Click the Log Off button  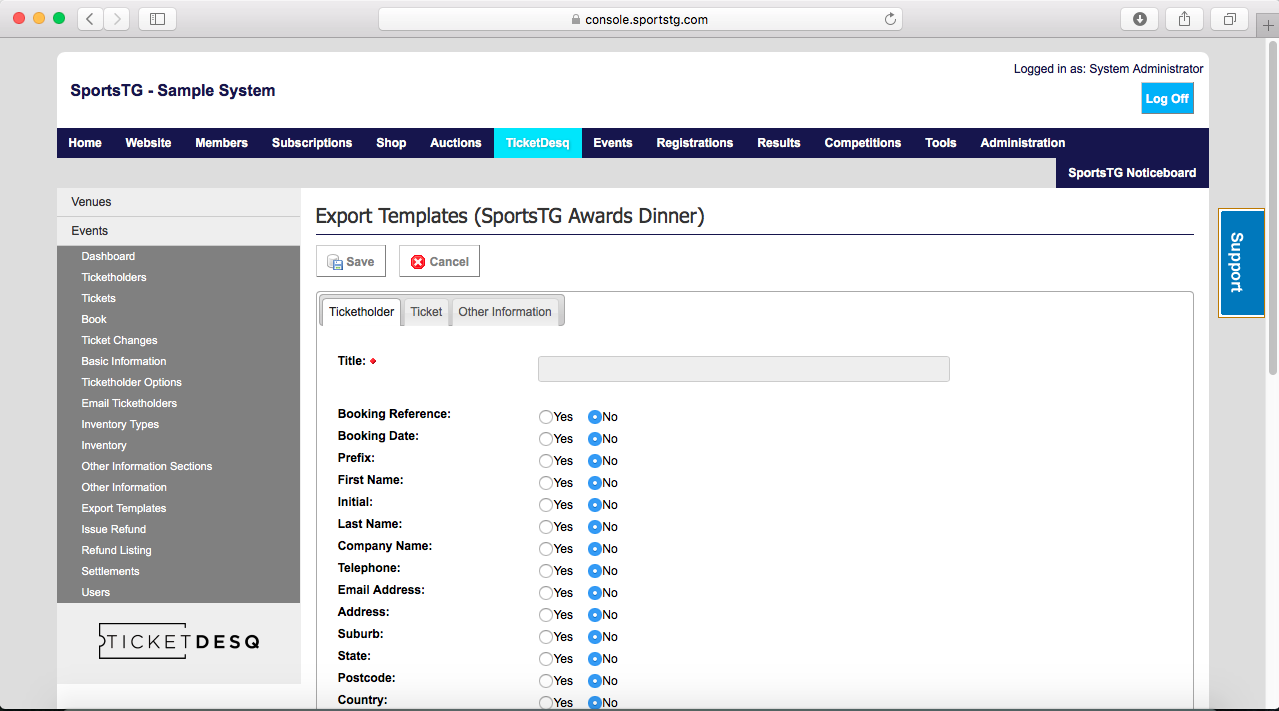coord(1167,99)
